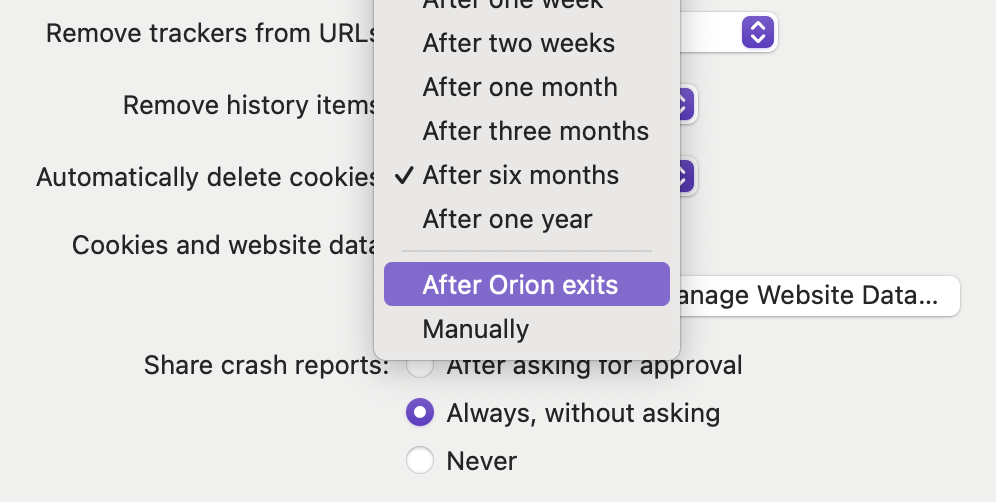Expand the Remove history items popup arrow
The height and width of the screenshot is (502, 996).
pyautogui.click(x=684, y=104)
